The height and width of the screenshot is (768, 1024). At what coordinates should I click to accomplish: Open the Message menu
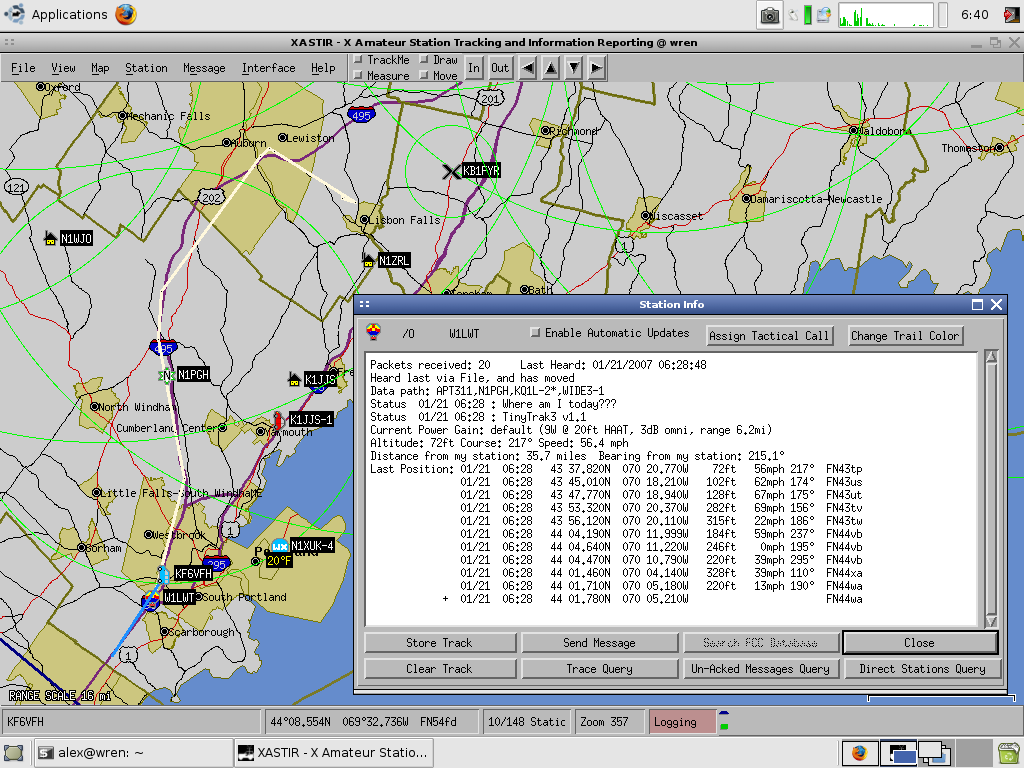[204, 68]
